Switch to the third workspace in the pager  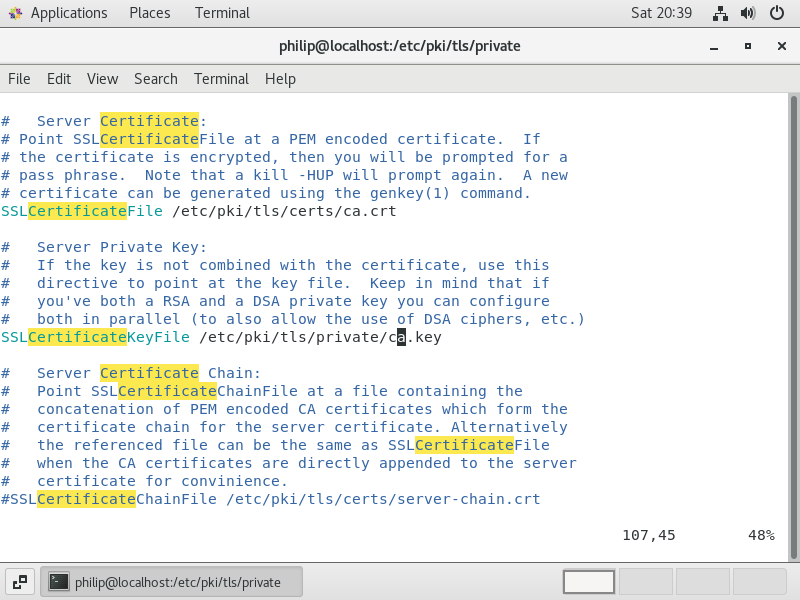click(x=703, y=582)
